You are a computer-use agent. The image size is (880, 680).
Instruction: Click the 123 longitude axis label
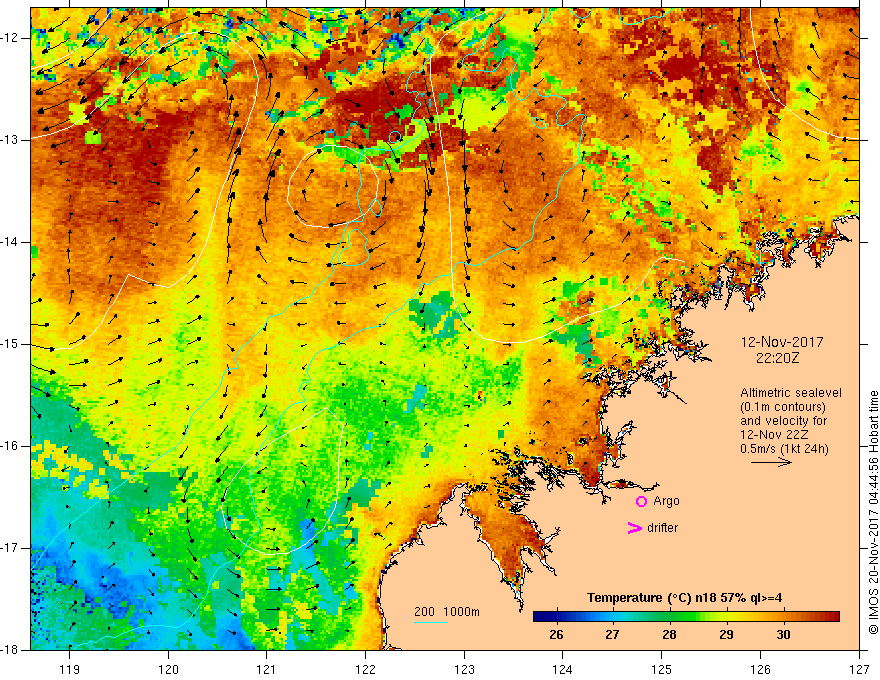point(464,669)
